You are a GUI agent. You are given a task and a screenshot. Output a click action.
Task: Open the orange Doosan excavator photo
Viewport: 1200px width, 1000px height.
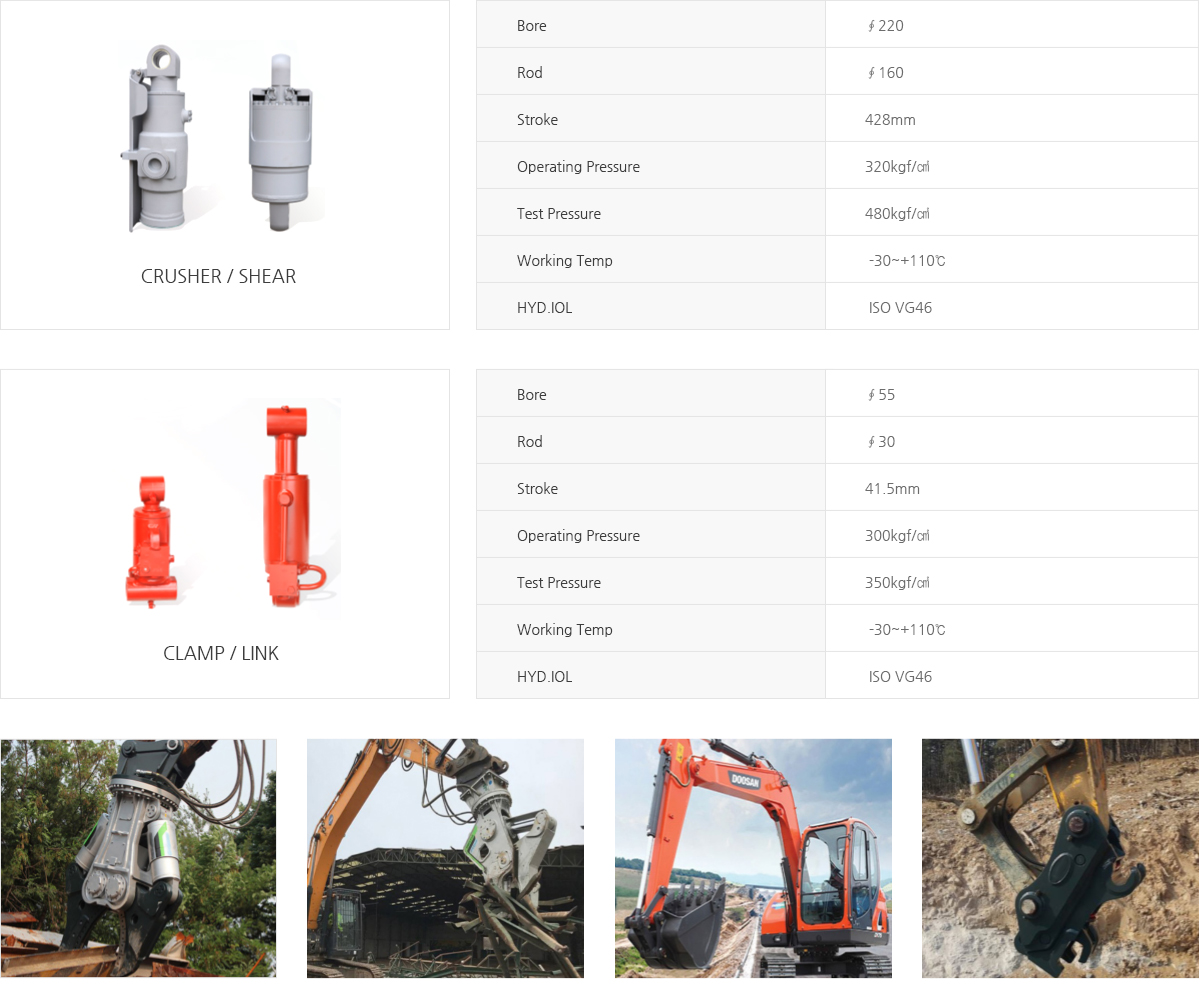pyautogui.click(x=753, y=858)
